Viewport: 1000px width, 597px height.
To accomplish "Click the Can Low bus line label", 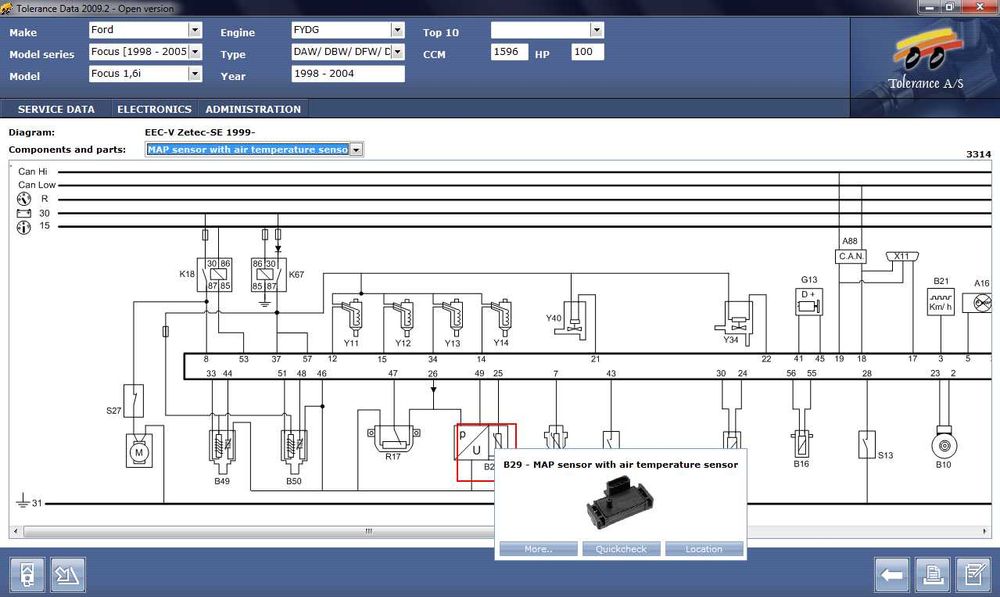I will [x=36, y=184].
